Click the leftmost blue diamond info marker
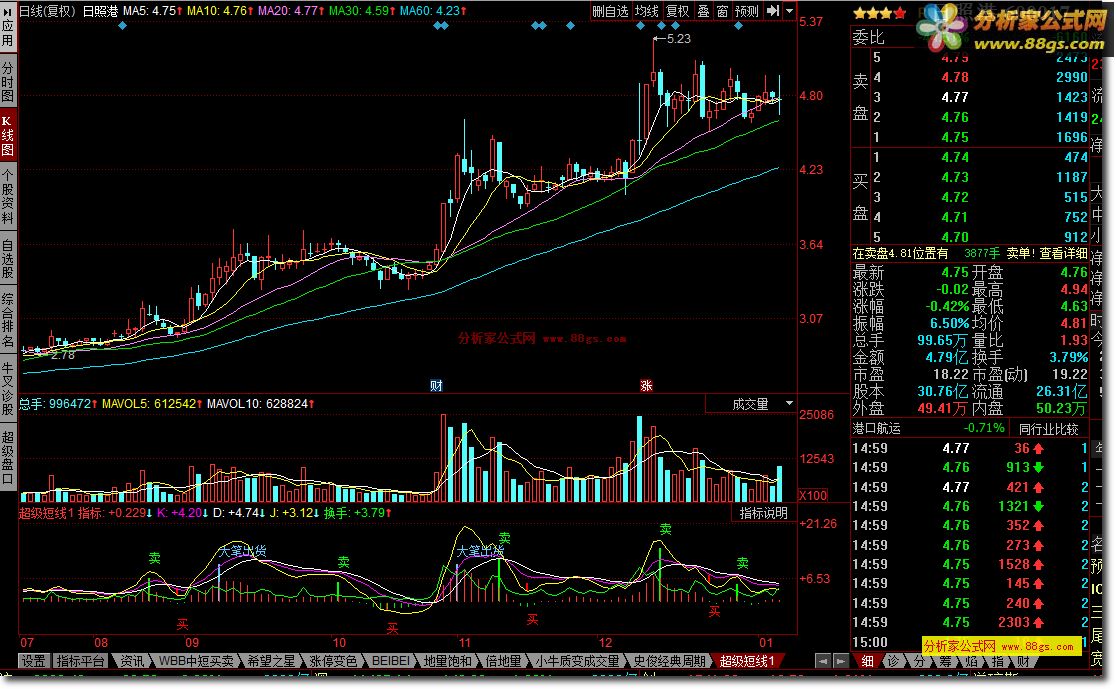 [122, 26]
